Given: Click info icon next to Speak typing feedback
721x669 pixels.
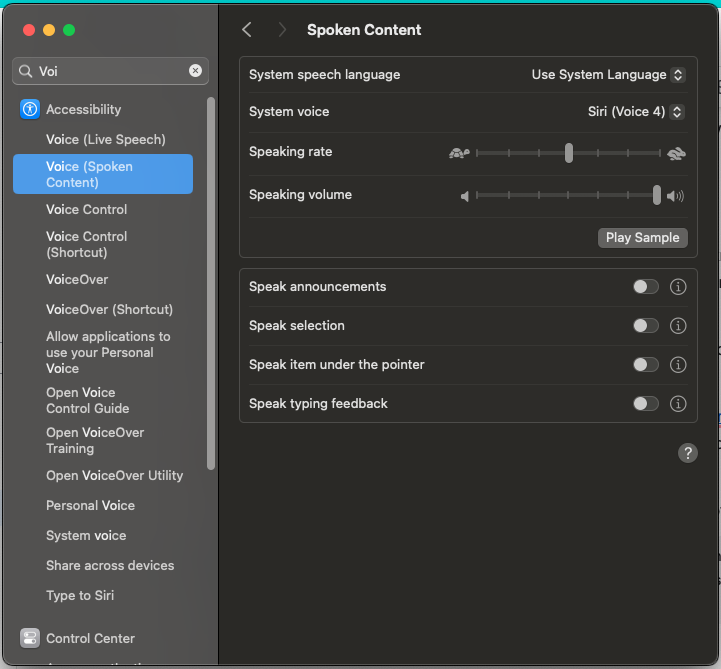Looking at the screenshot, I should tap(678, 404).
